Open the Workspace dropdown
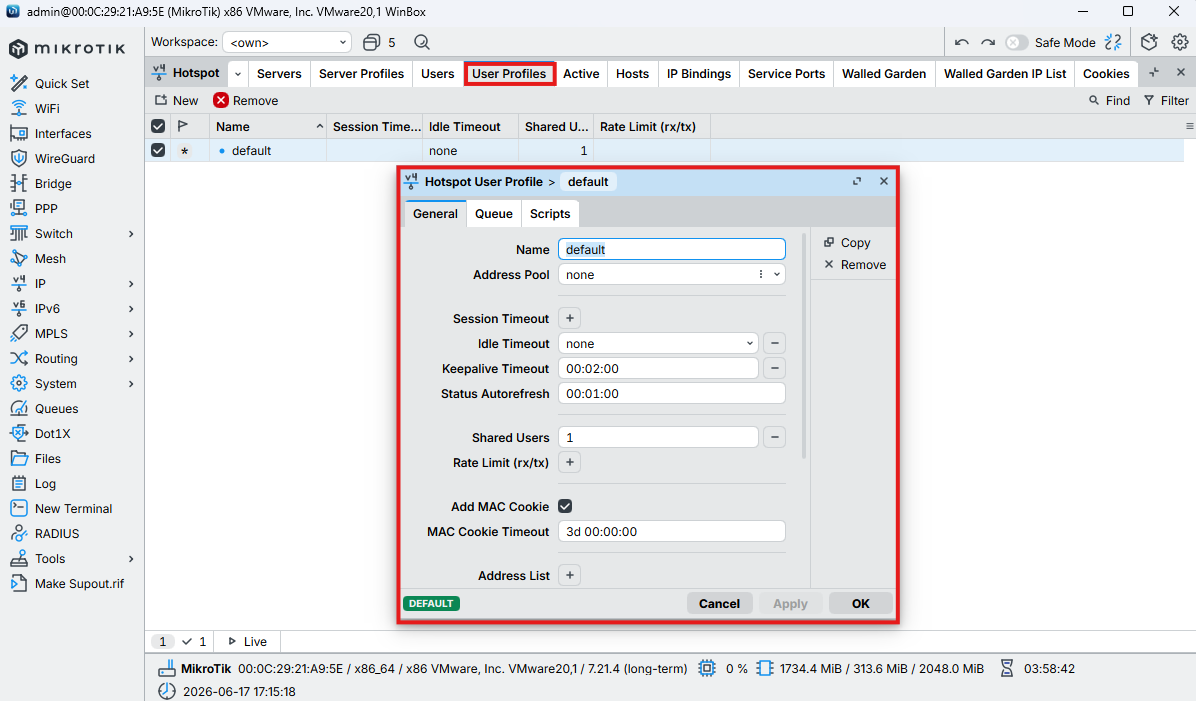This screenshot has width=1196, height=701. (x=287, y=43)
